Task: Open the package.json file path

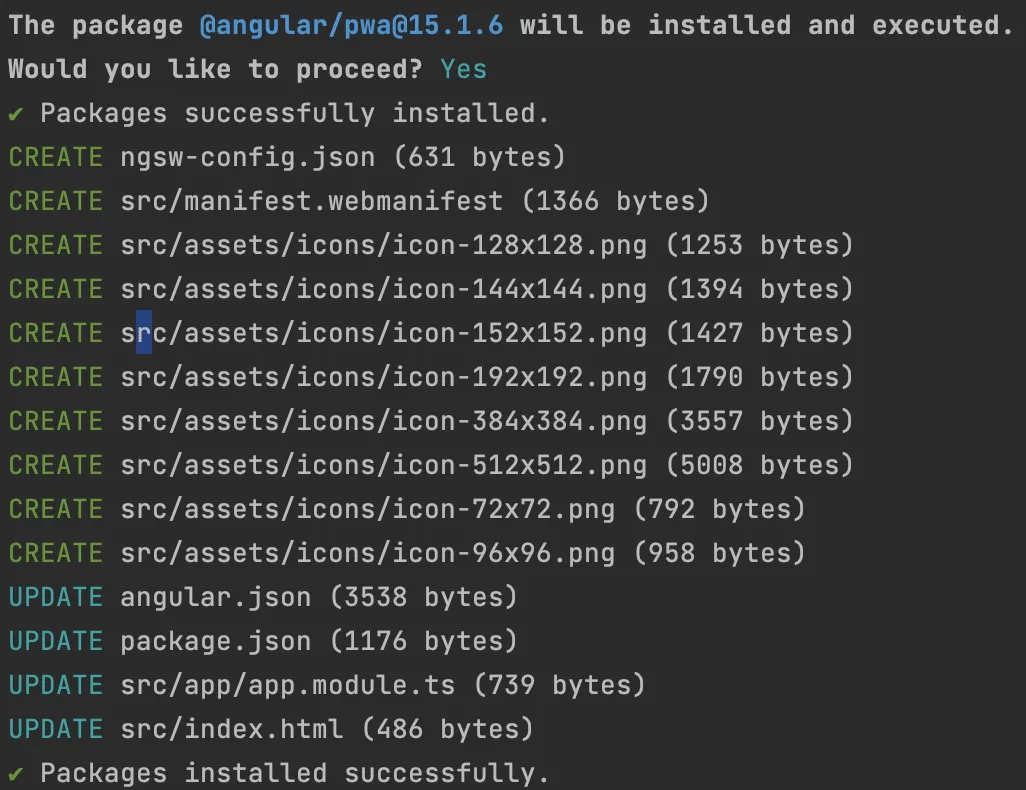Action: [215, 642]
